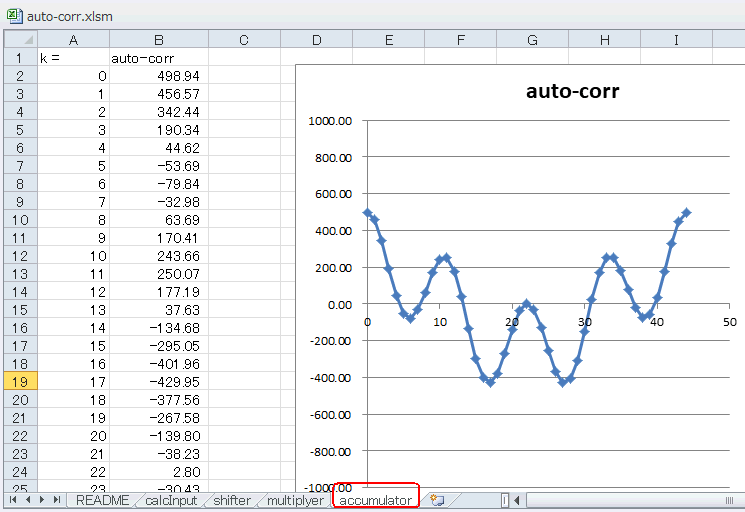Select cell with value -32.98
The image size is (745, 512).
[x=159, y=202]
